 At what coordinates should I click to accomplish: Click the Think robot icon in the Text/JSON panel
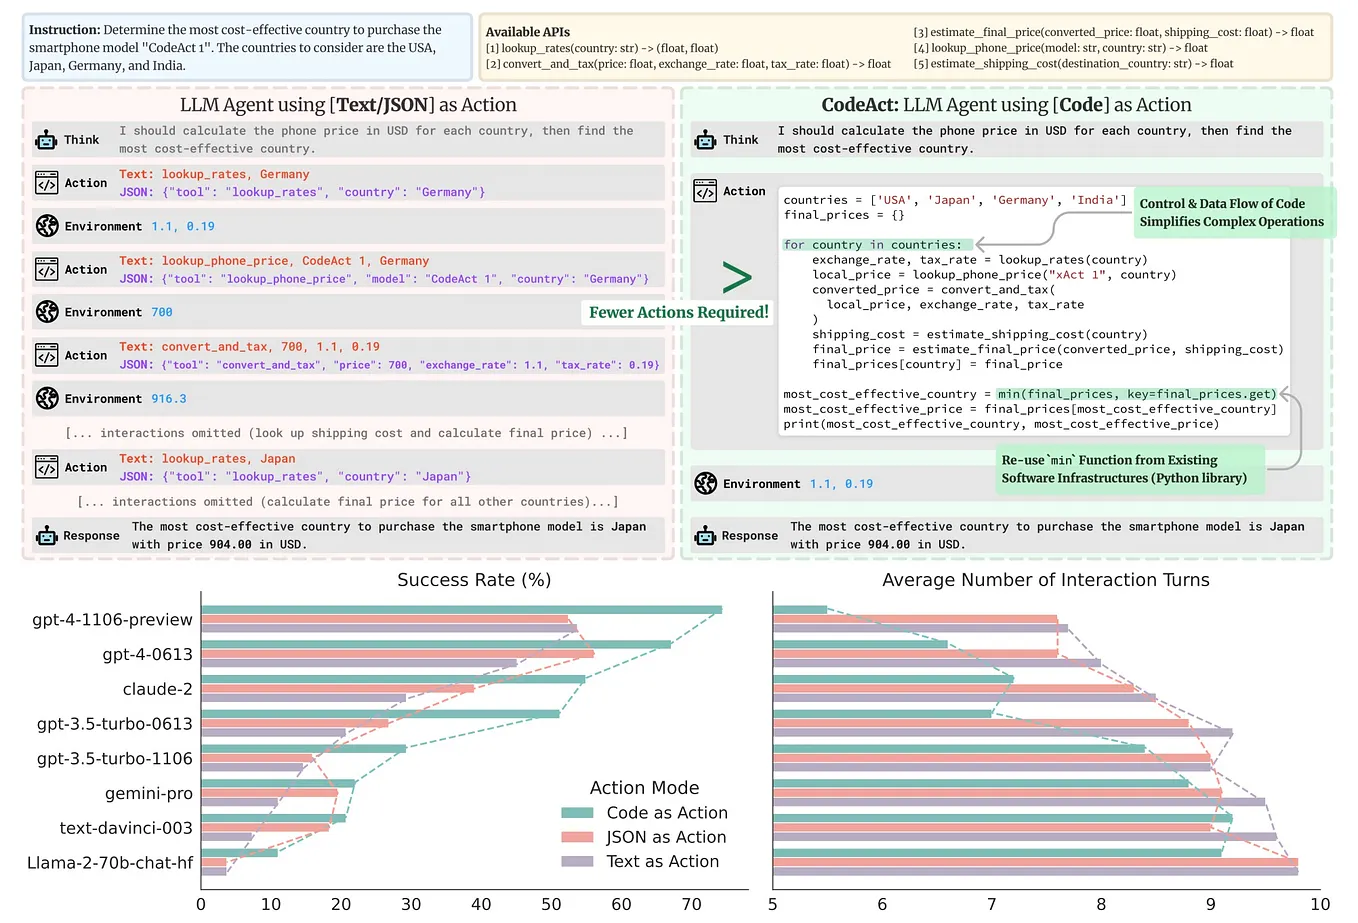click(44, 139)
